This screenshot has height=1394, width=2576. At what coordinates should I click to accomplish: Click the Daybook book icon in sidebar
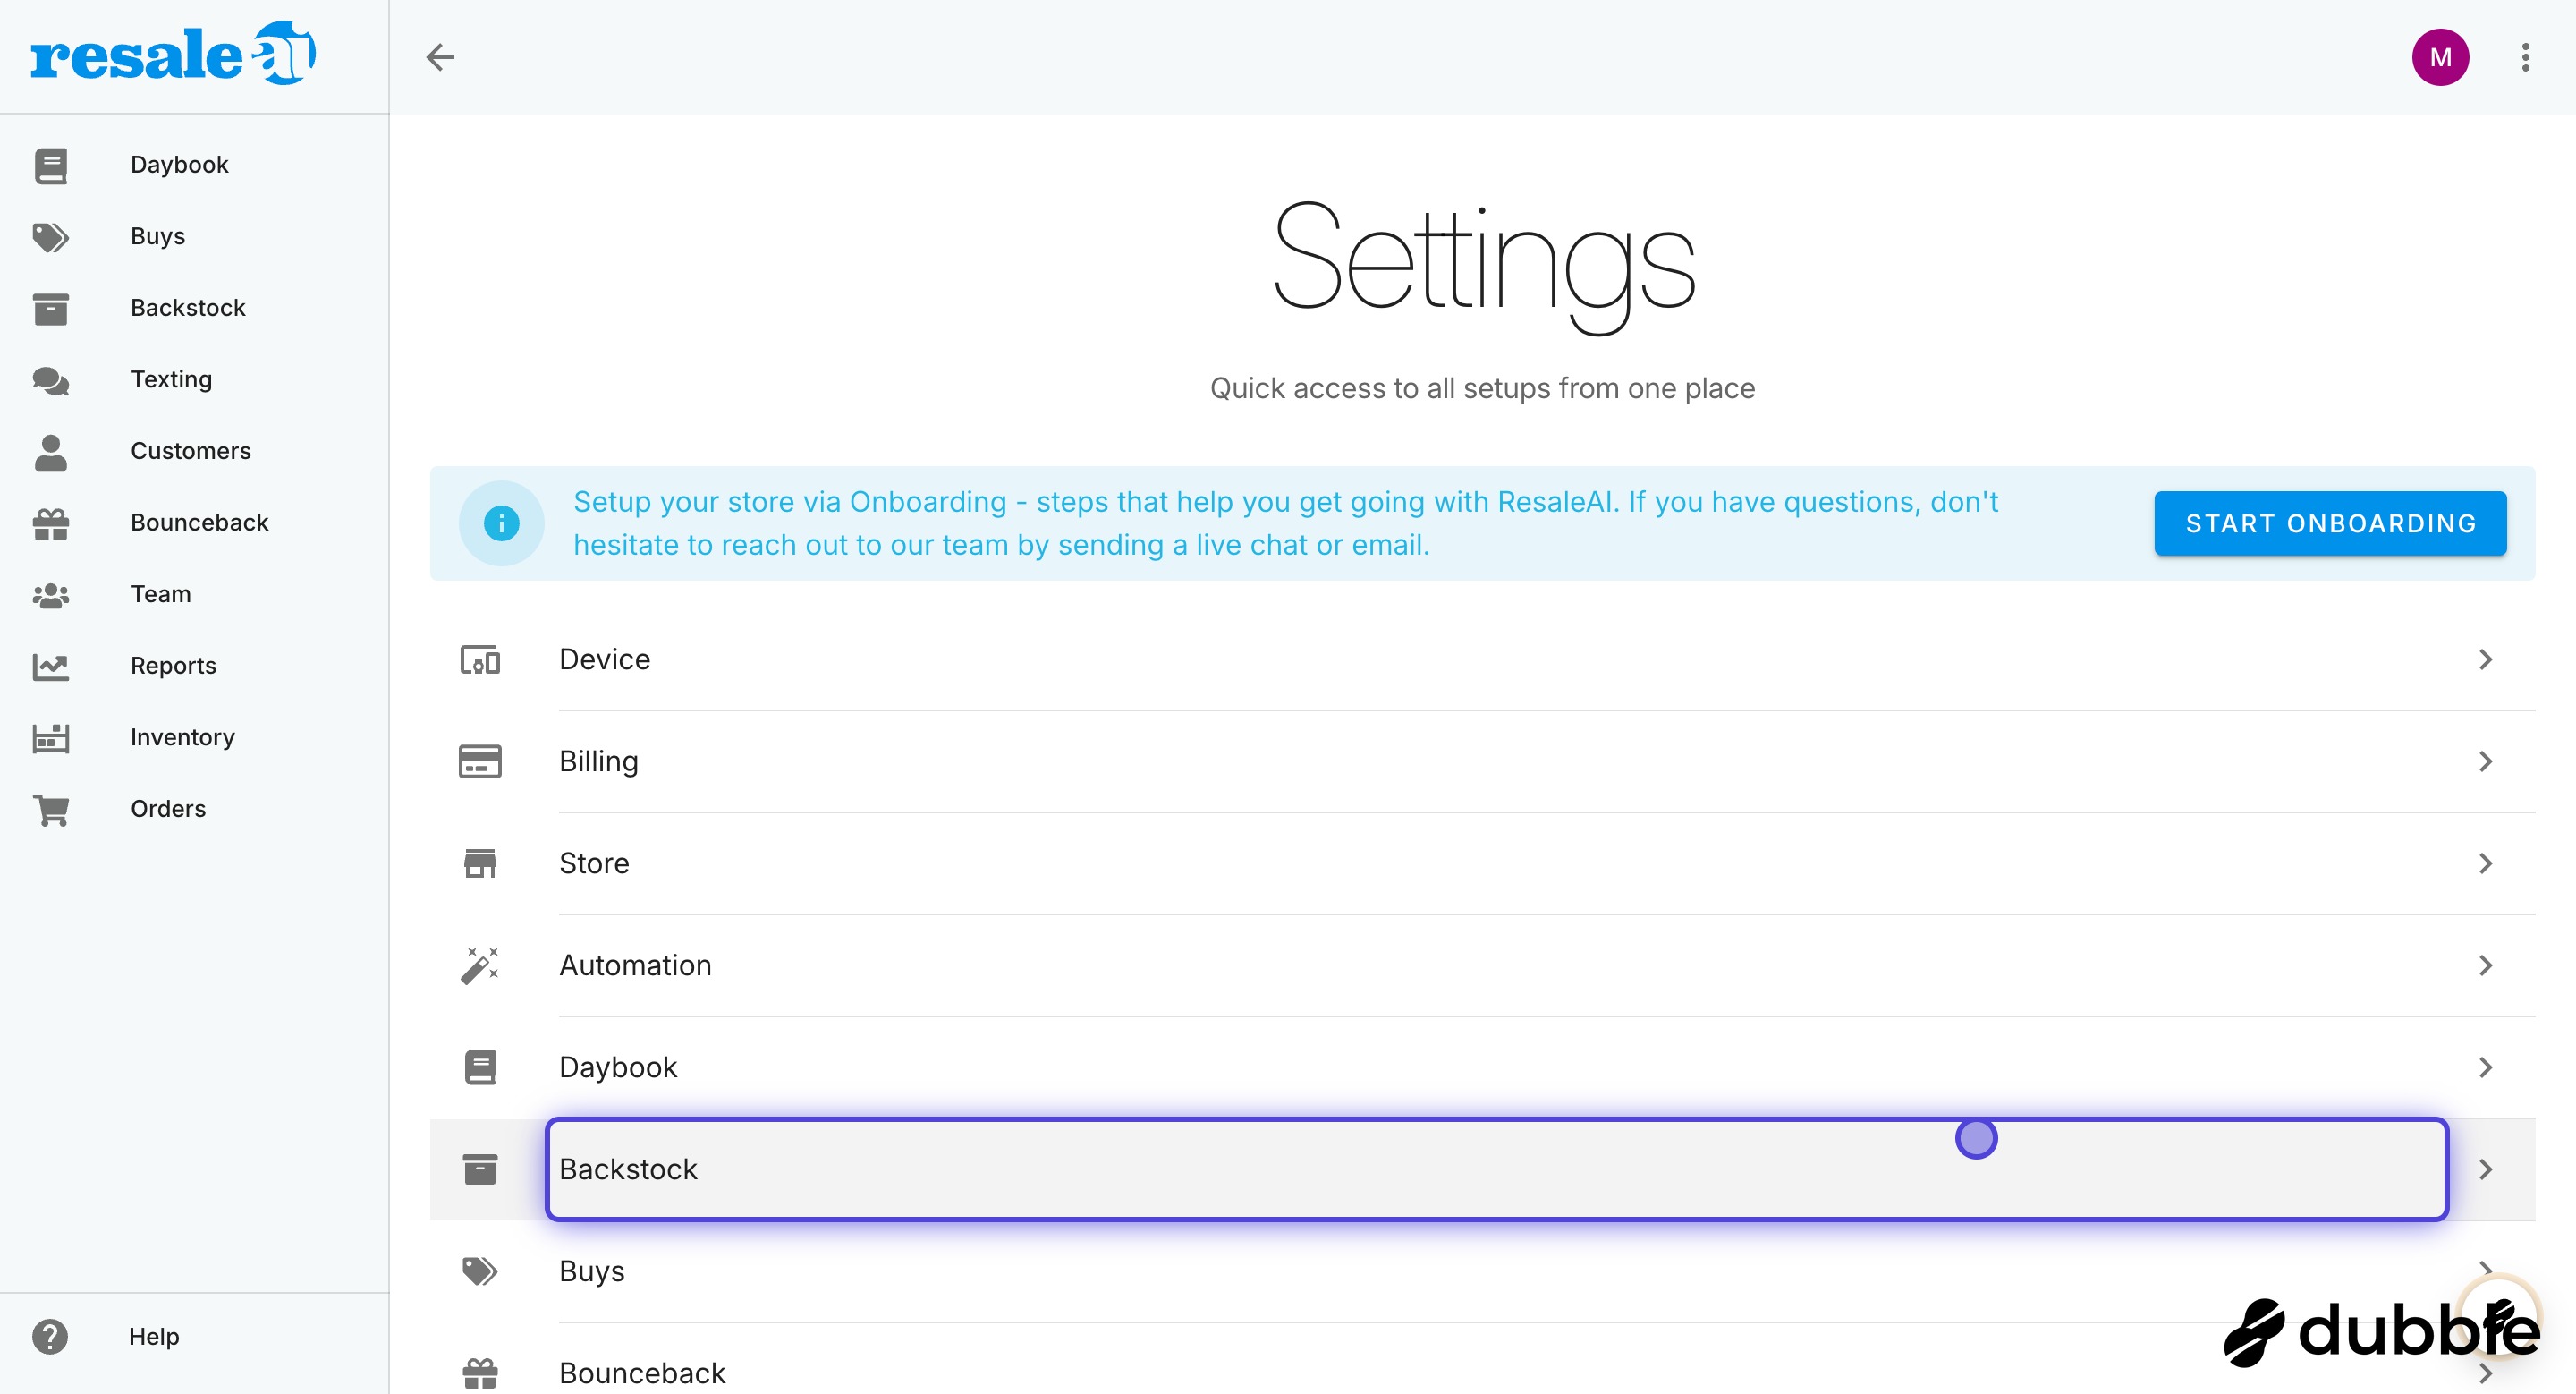[50, 165]
